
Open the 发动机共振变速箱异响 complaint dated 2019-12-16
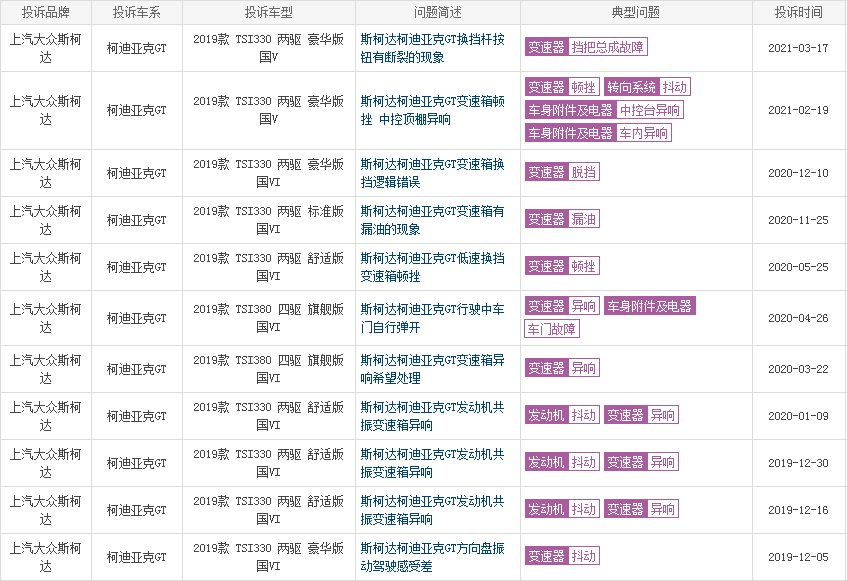[432, 510]
